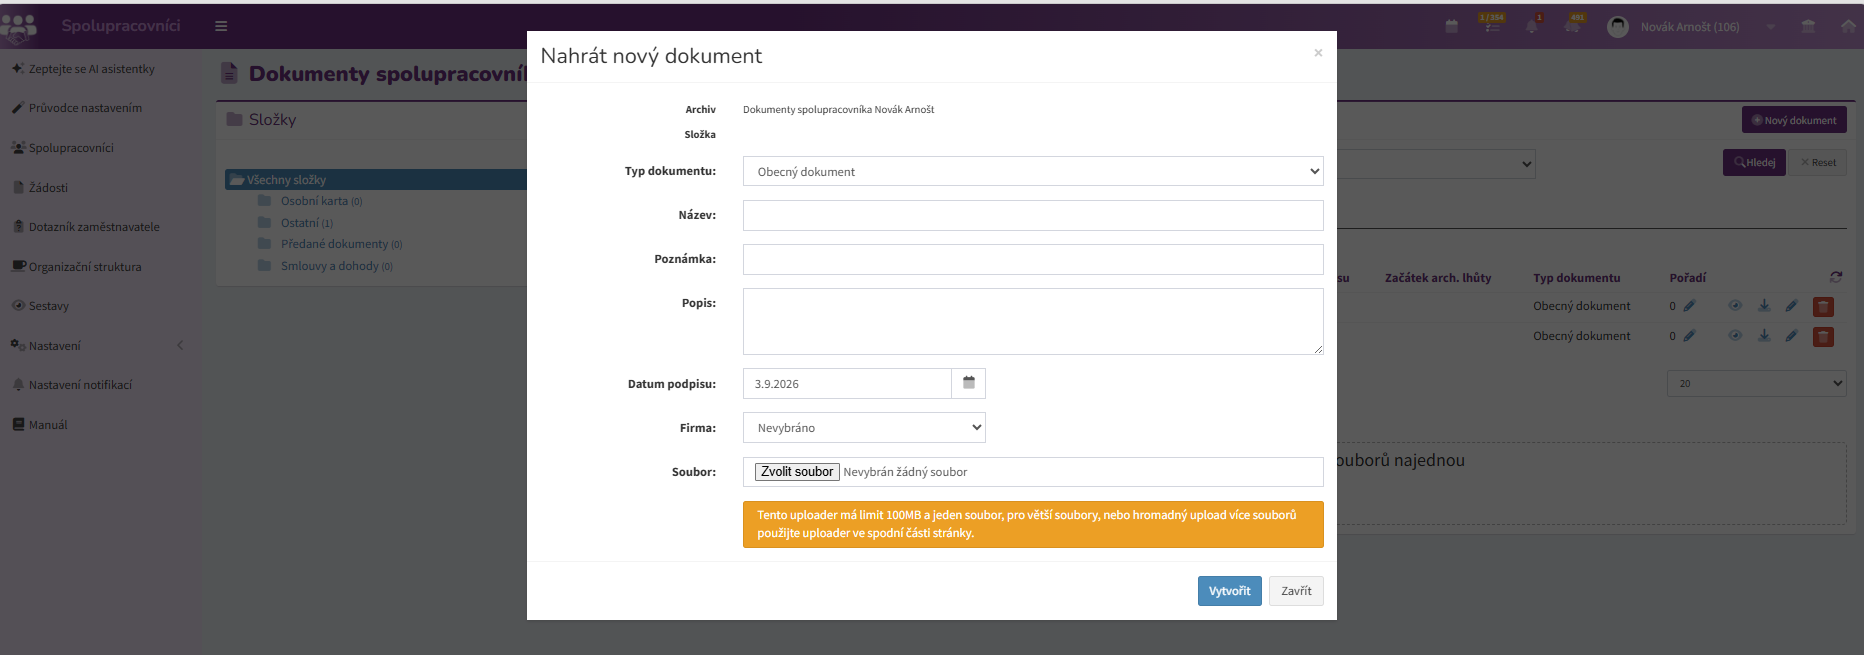Click the hamburger menu icon in header
Screen dimensions: 1864x655
point(221,26)
